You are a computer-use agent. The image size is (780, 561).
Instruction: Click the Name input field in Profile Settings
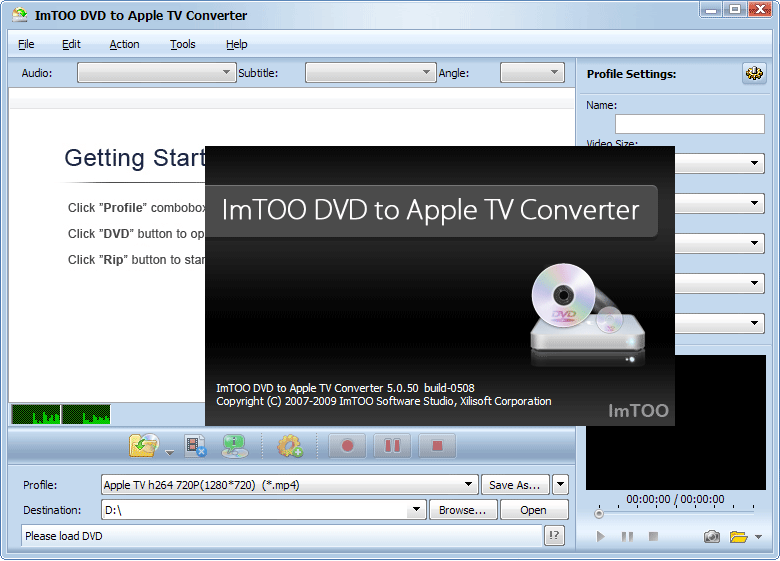point(689,124)
